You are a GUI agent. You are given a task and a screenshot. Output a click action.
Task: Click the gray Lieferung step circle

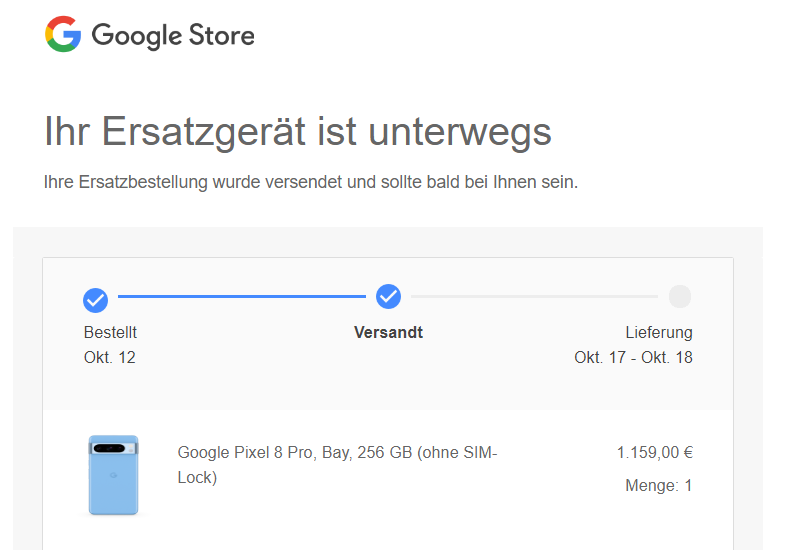[x=680, y=297]
